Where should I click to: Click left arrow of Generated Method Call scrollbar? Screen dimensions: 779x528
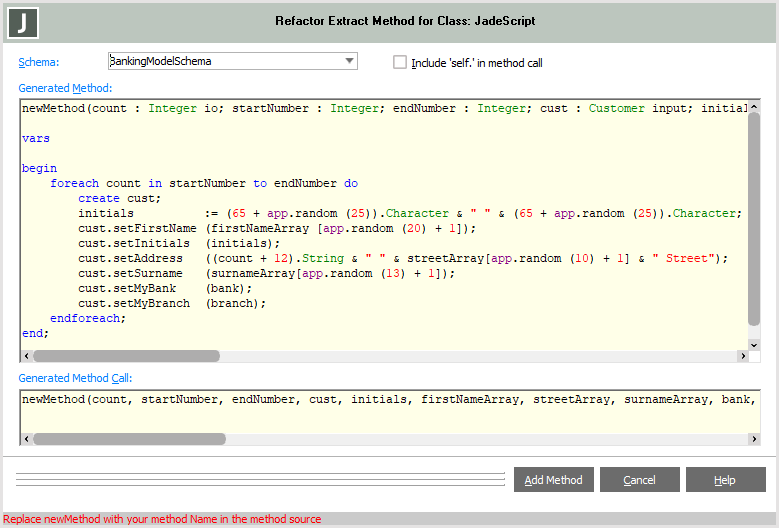[x=26, y=438]
